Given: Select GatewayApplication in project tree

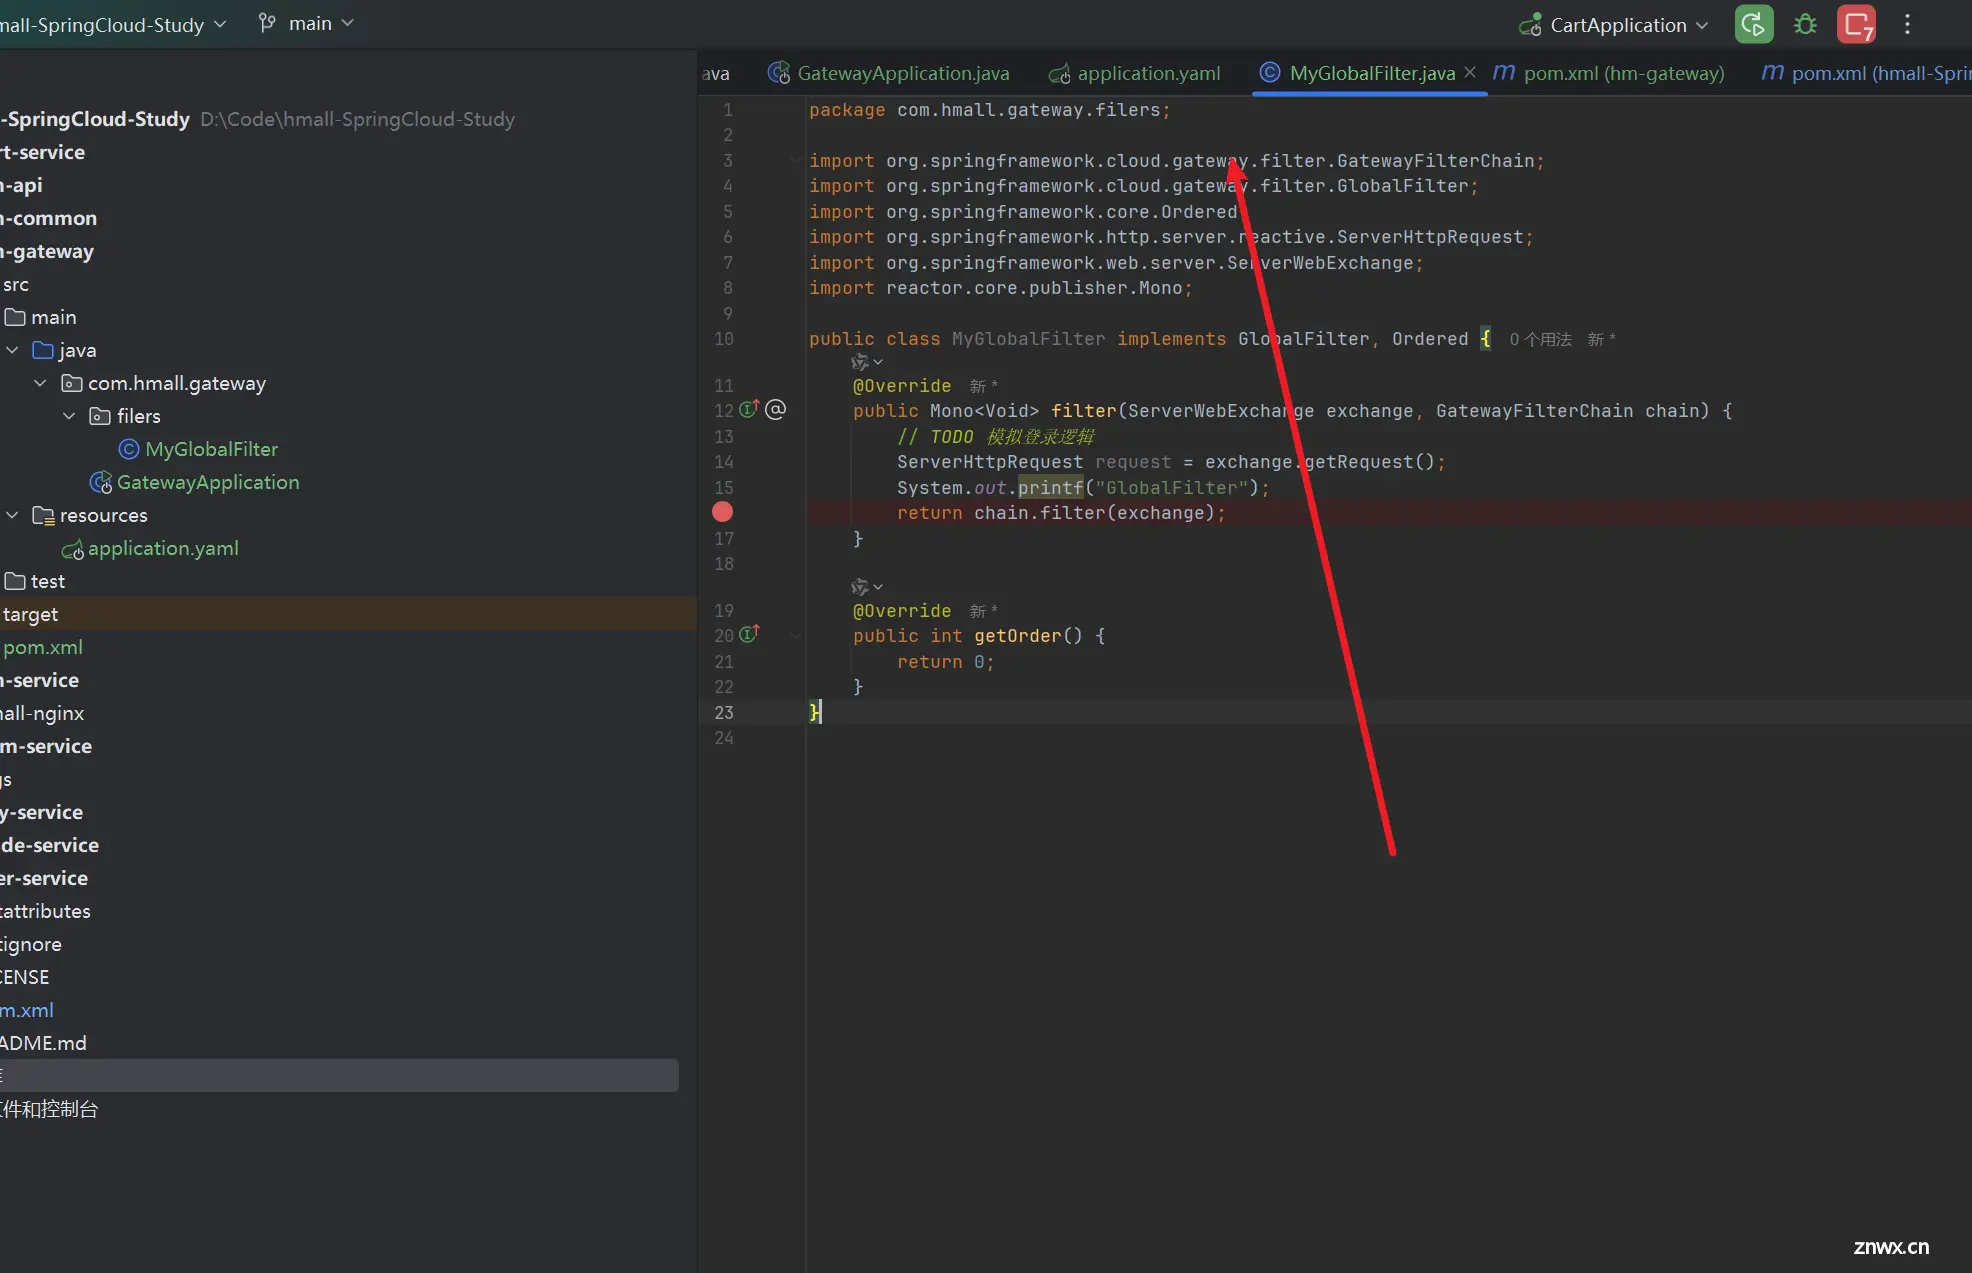Looking at the screenshot, I should (208, 482).
